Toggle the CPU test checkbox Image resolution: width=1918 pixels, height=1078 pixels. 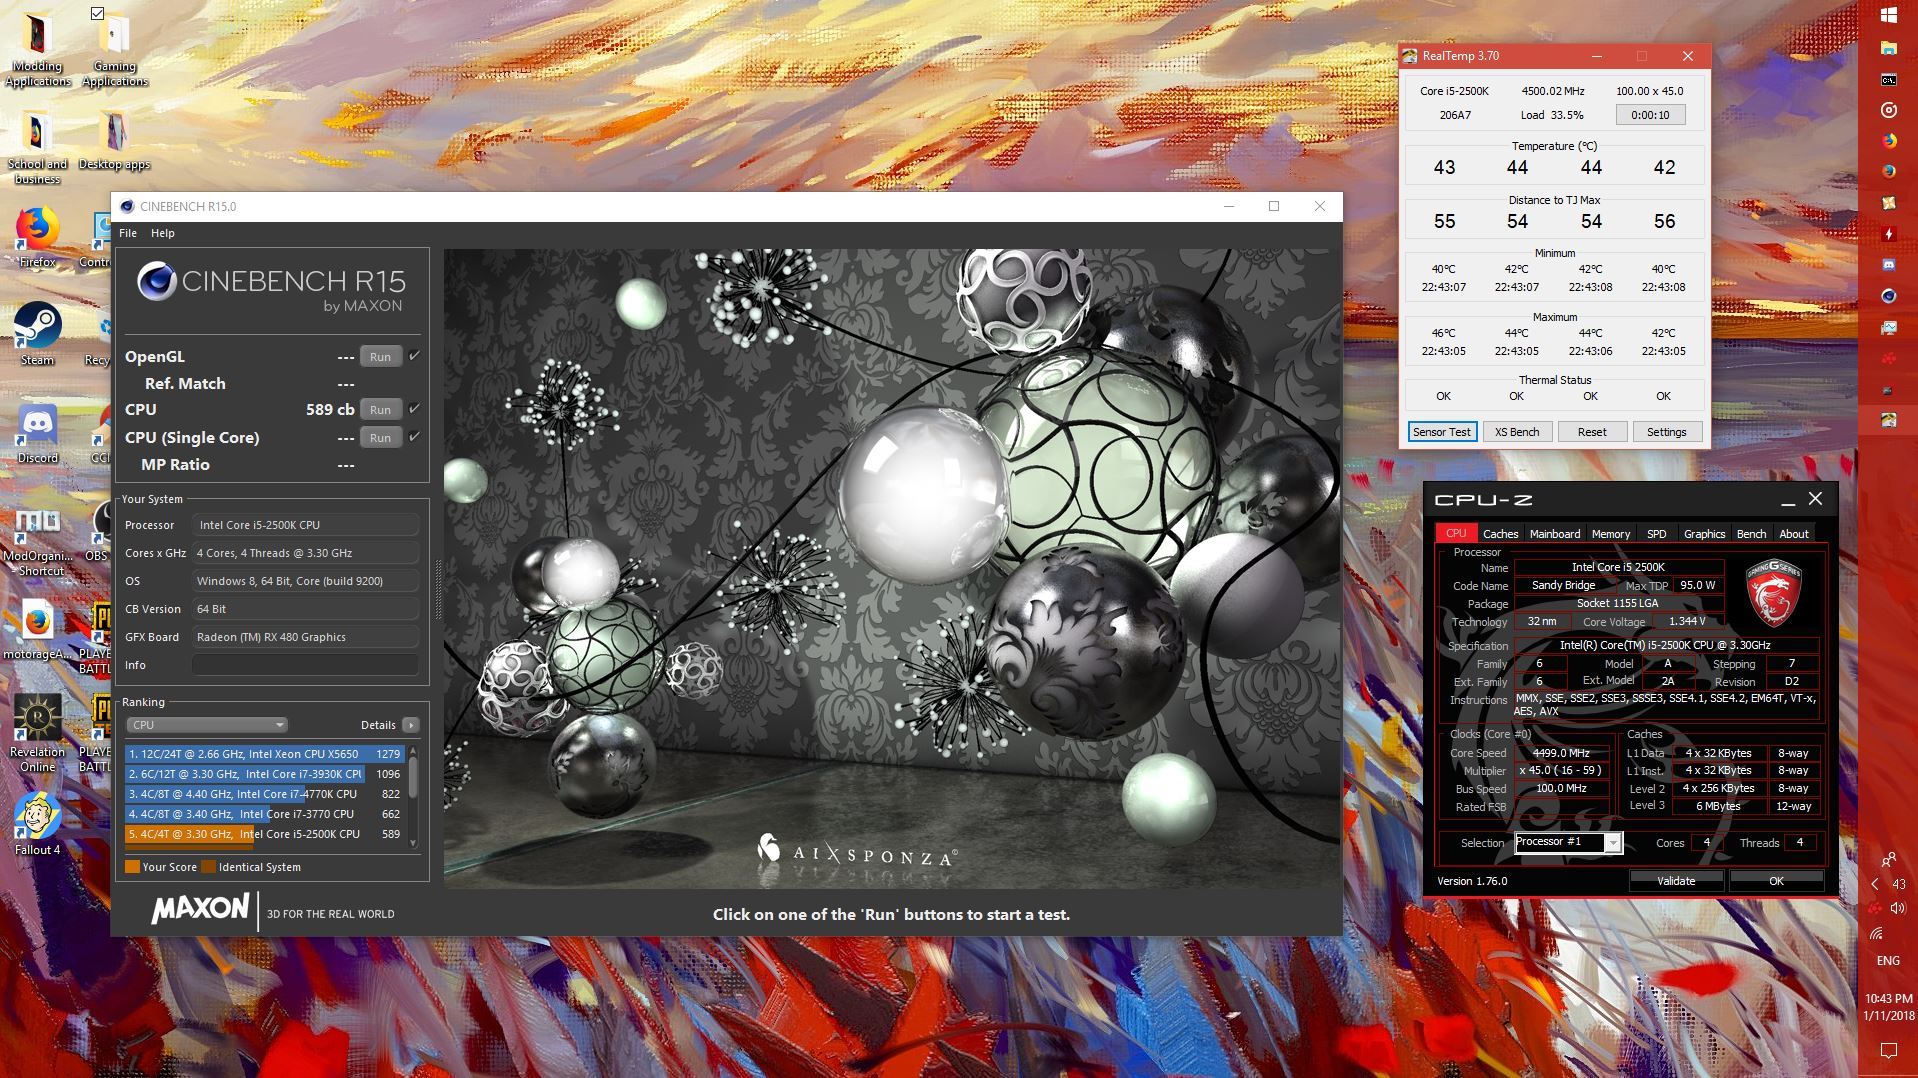click(x=414, y=409)
